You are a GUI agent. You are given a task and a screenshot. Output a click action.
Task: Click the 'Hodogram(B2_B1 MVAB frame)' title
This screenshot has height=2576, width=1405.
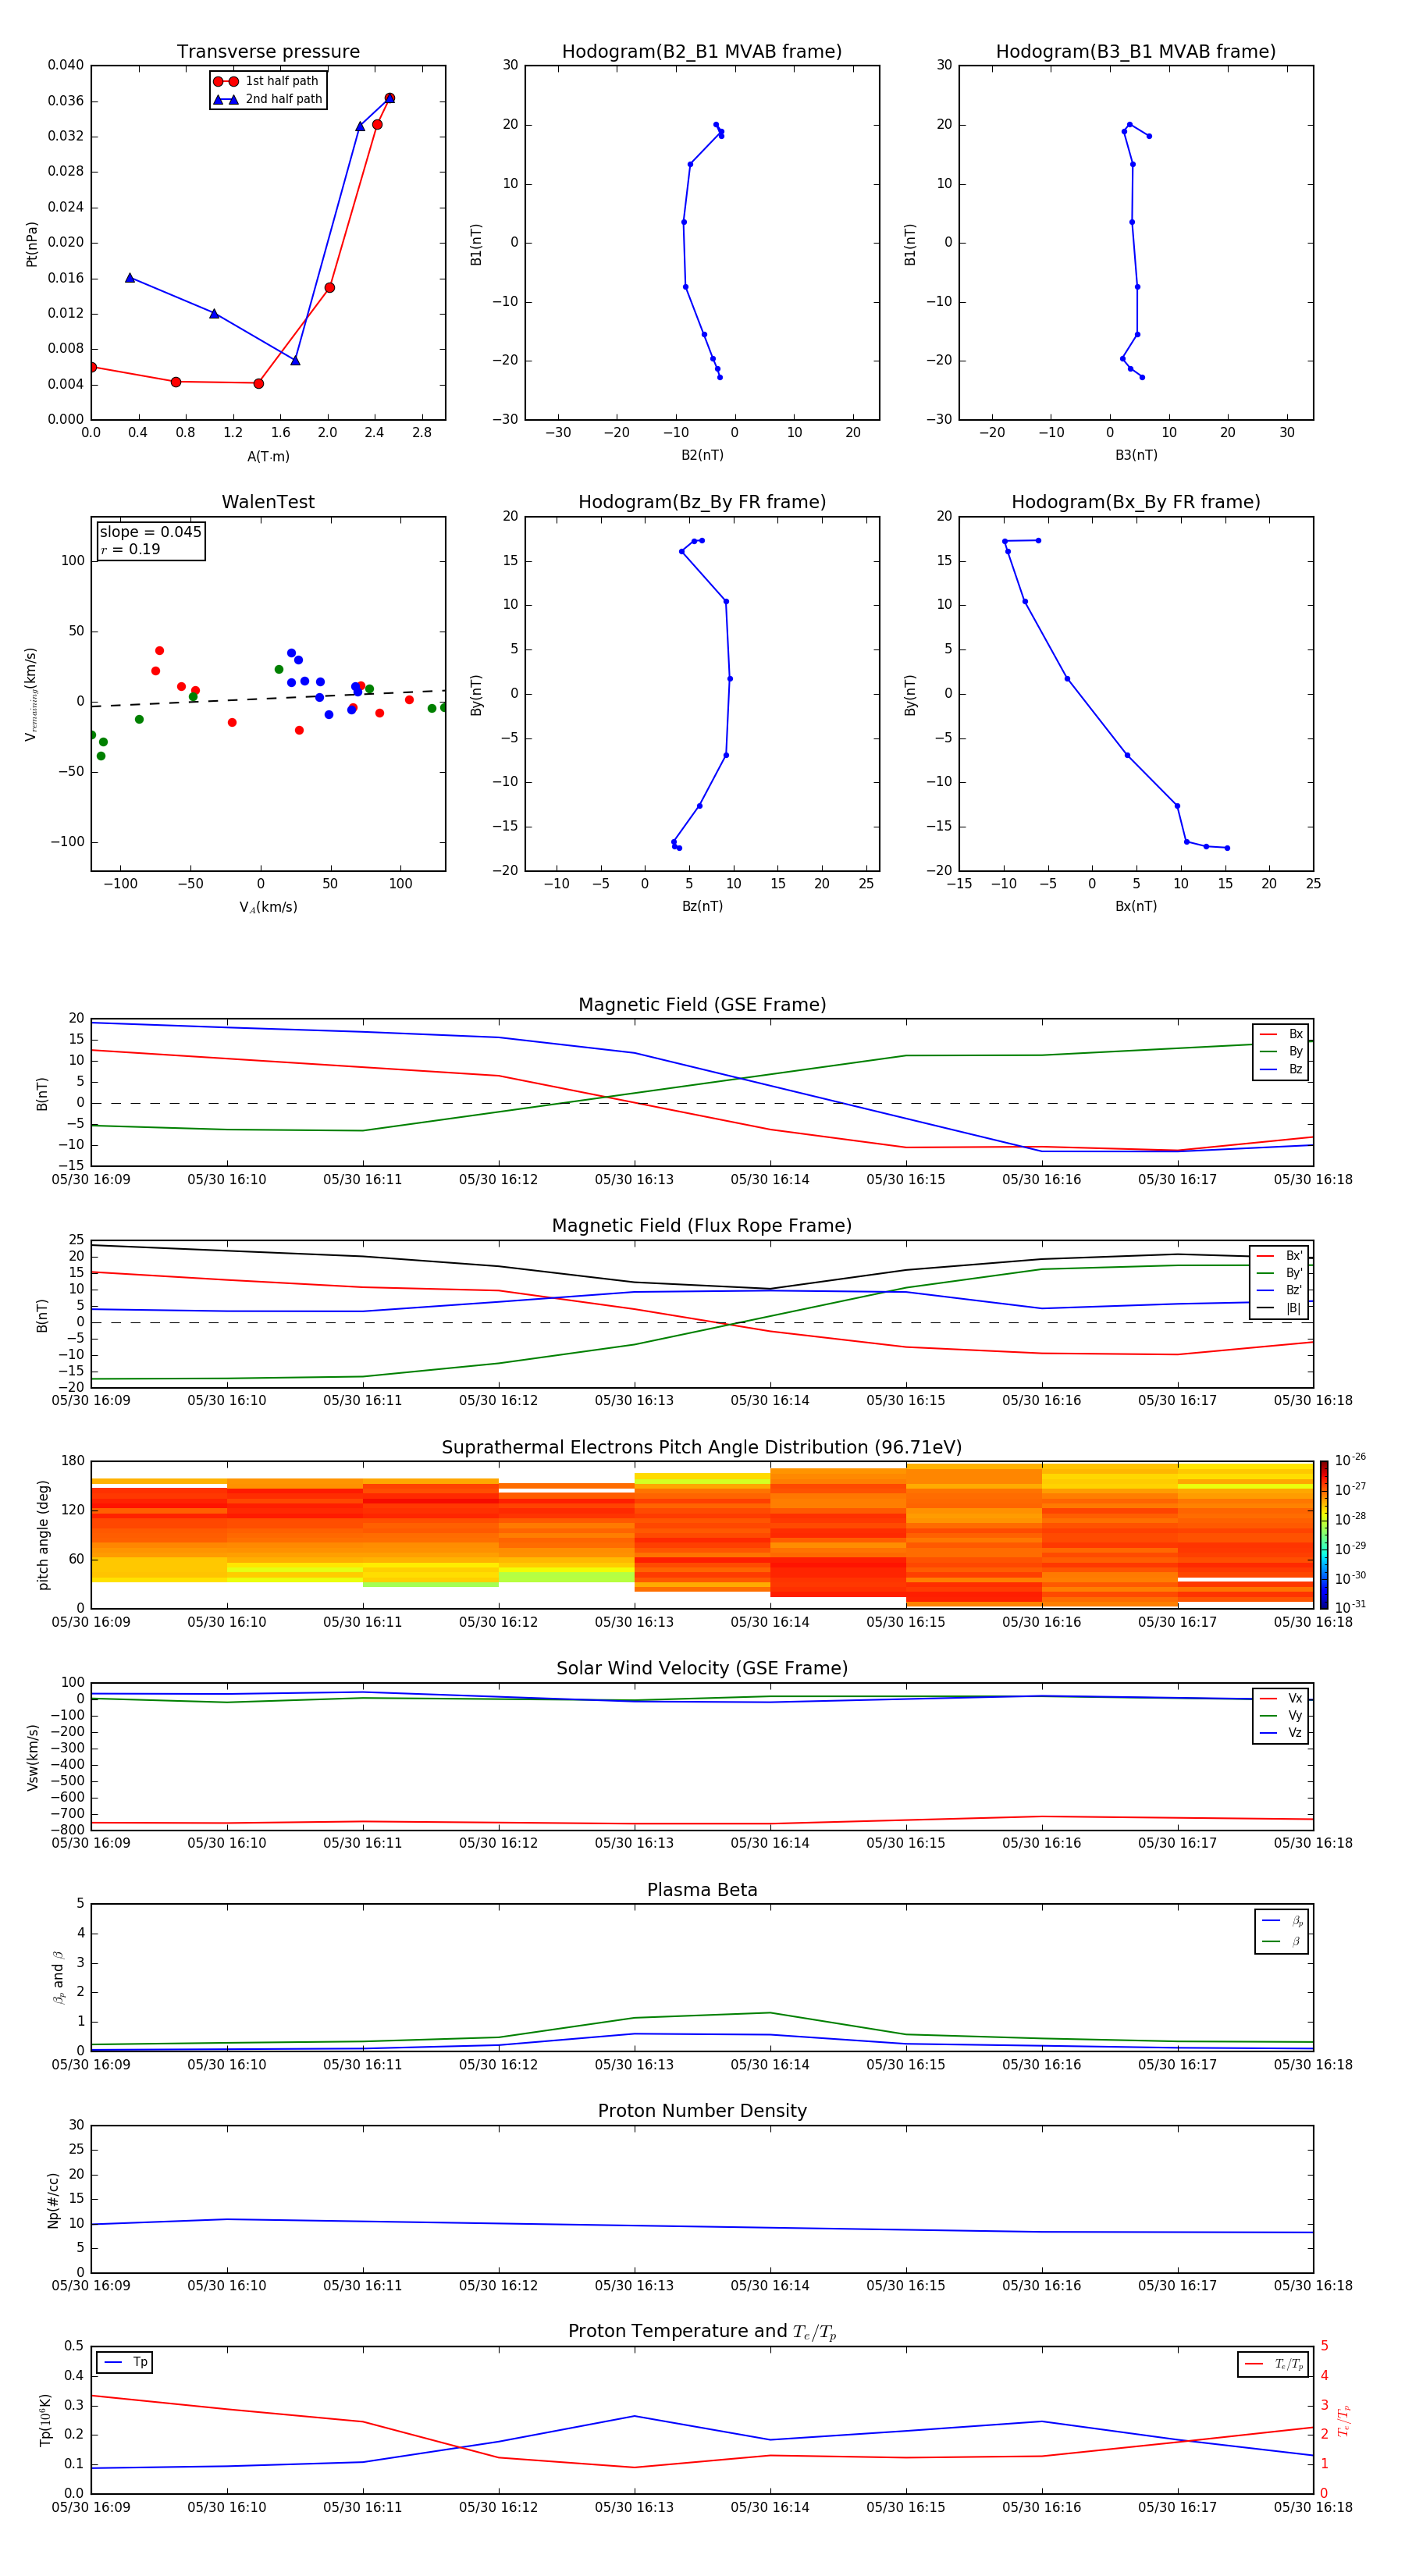coord(702,51)
